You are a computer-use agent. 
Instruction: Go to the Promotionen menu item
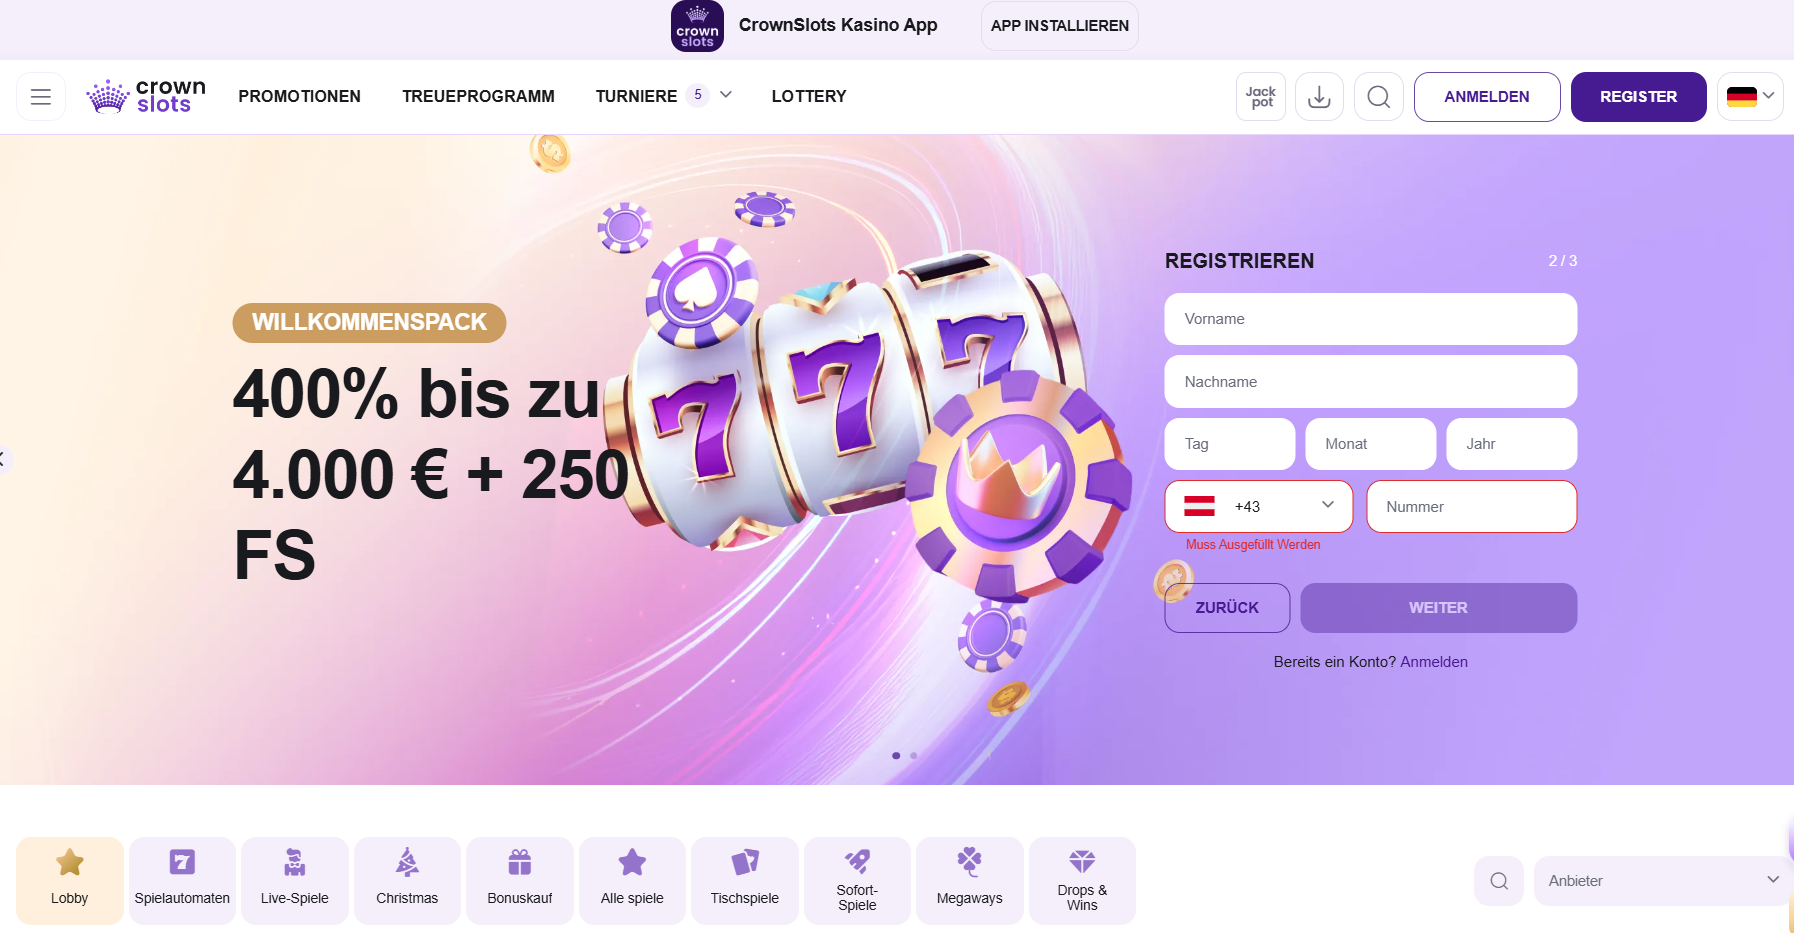coord(299,96)
